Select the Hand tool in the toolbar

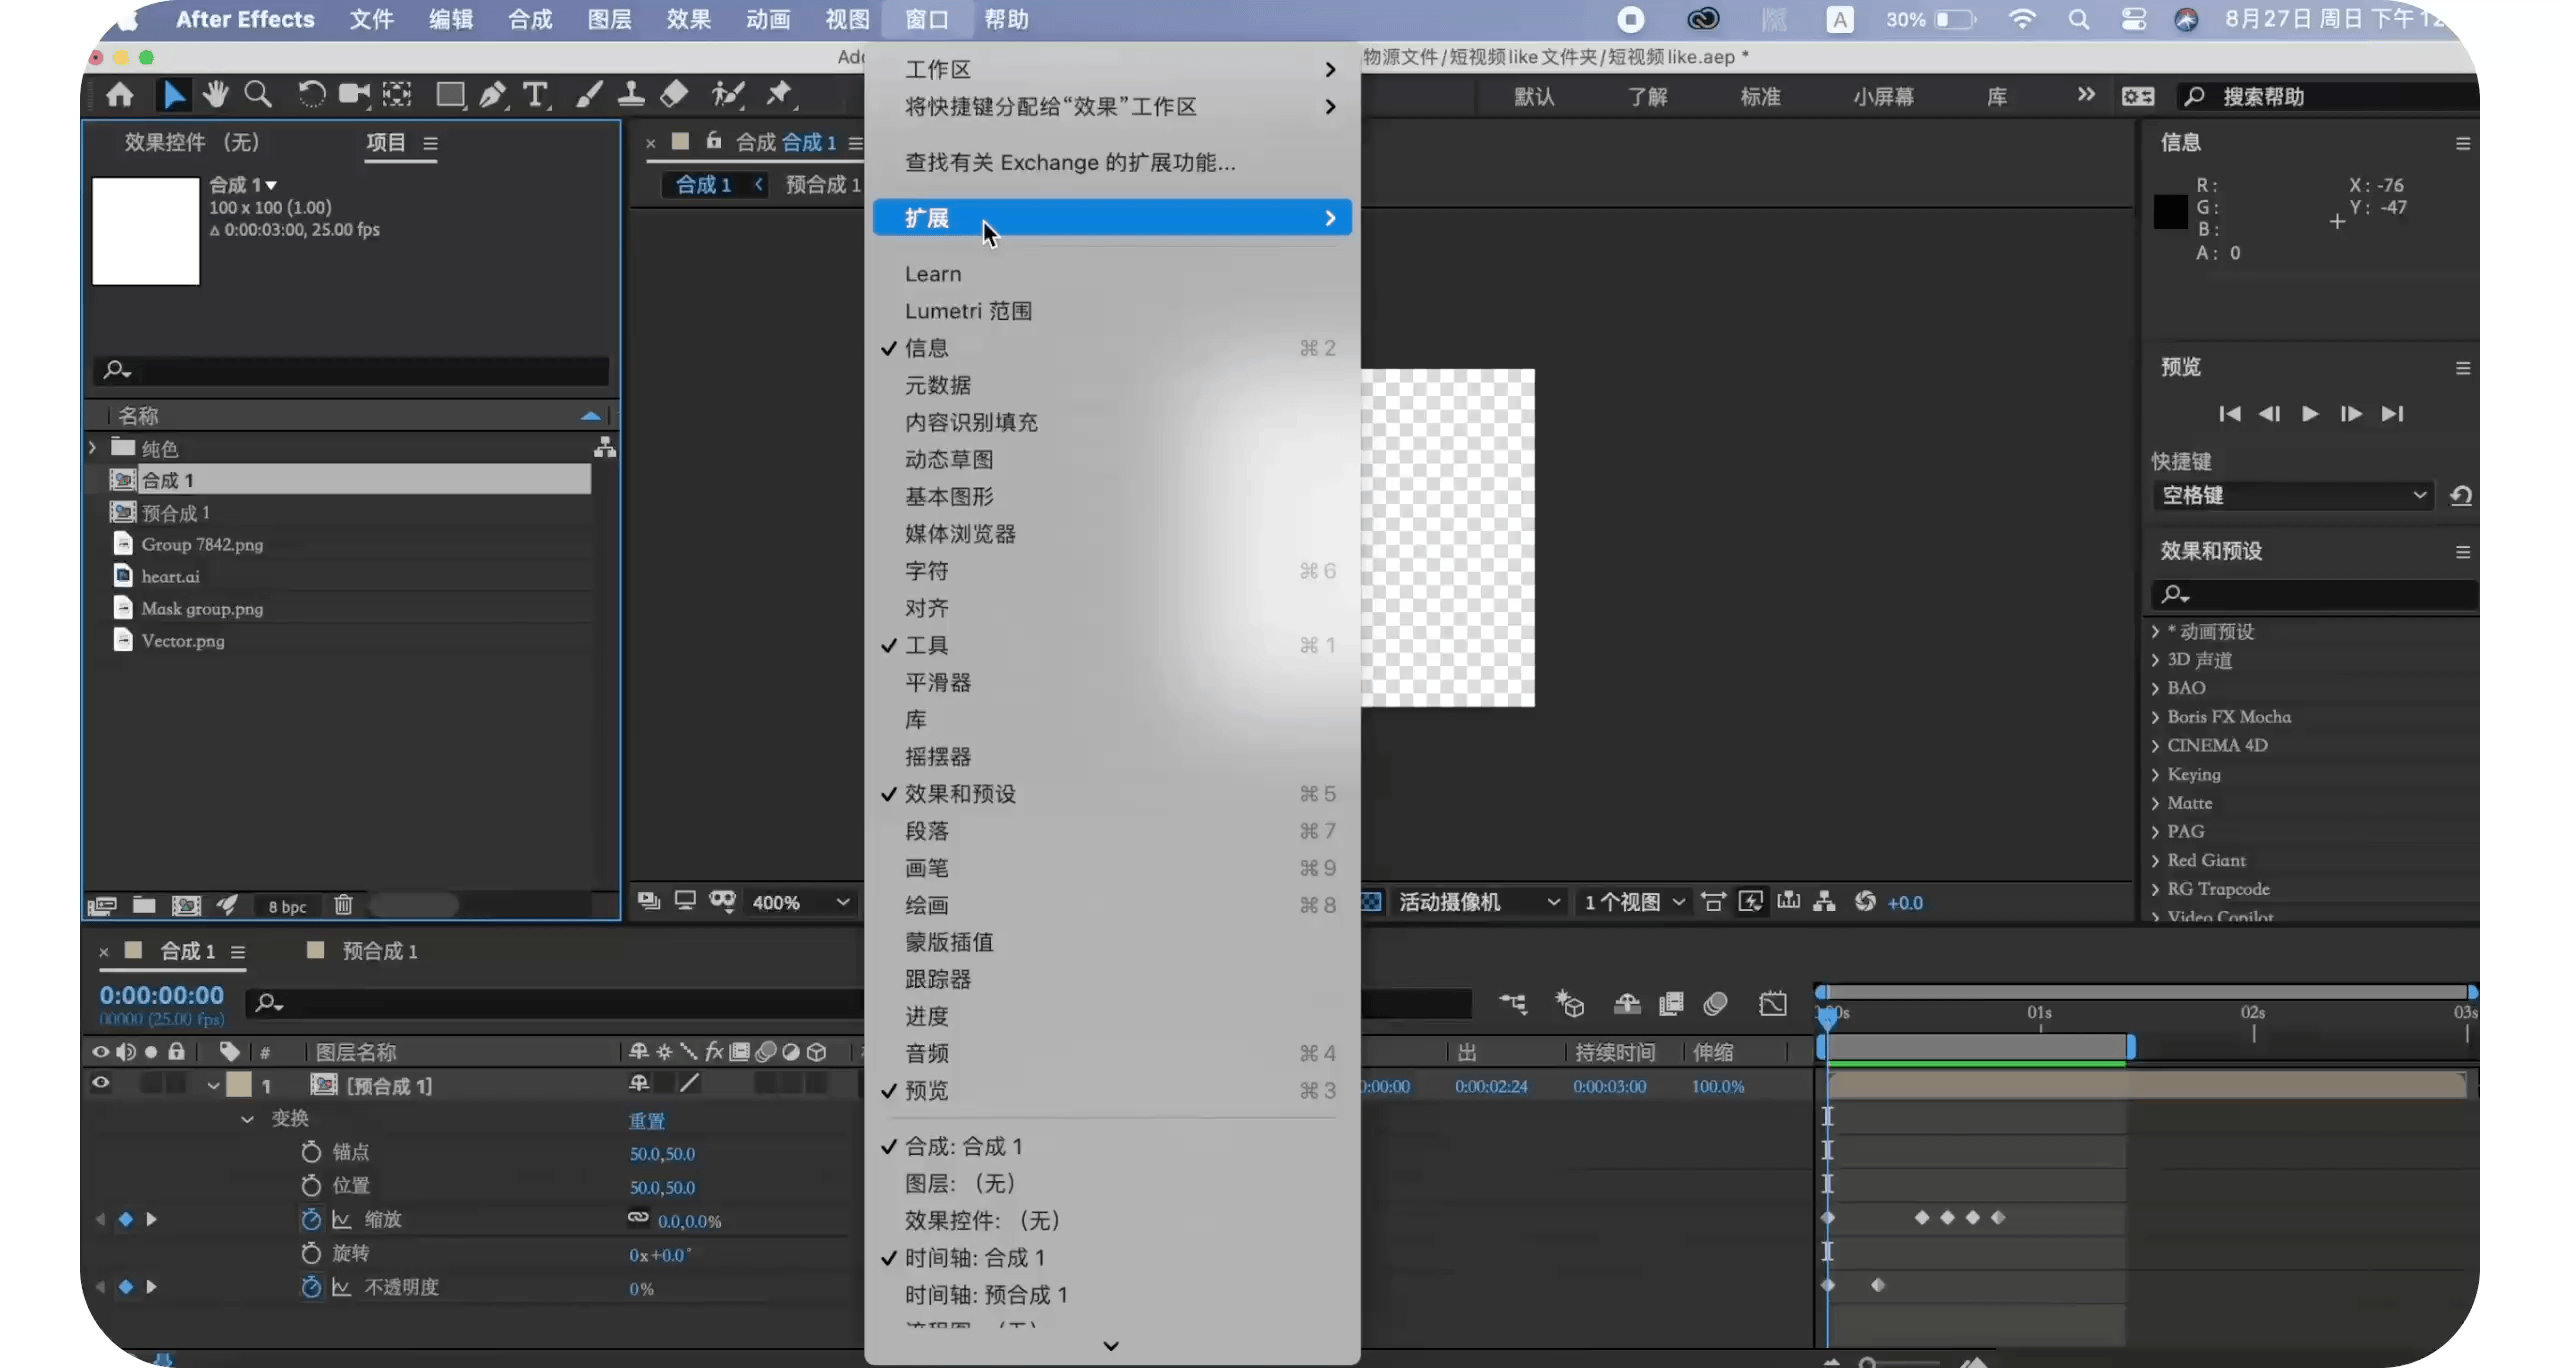point(215,95)
